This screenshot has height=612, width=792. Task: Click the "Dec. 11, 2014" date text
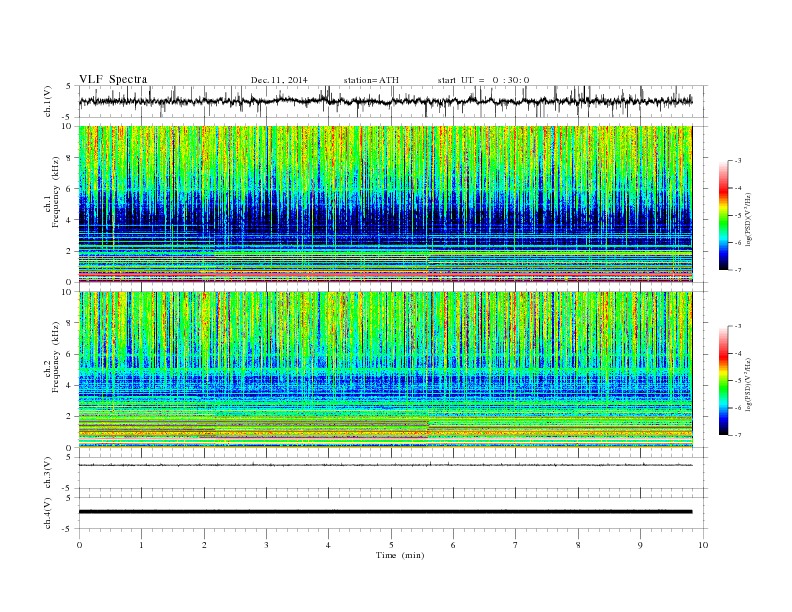click(x=279, y=80)
